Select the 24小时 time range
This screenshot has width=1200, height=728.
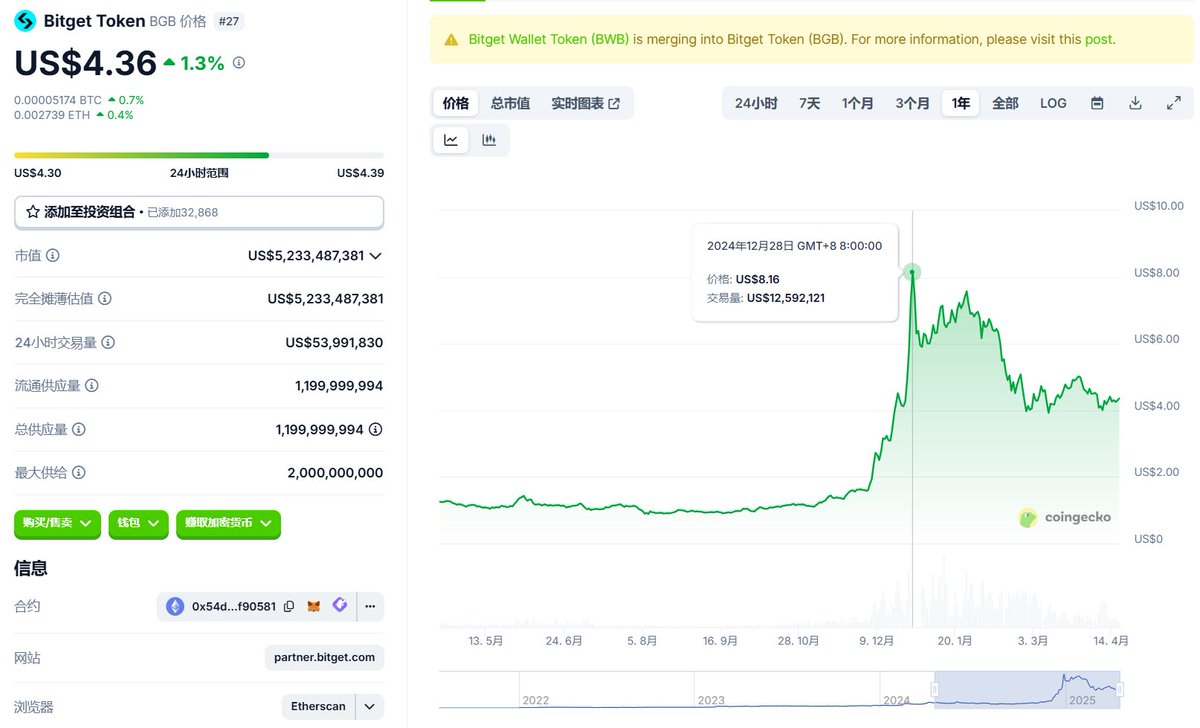click(756, 103)
